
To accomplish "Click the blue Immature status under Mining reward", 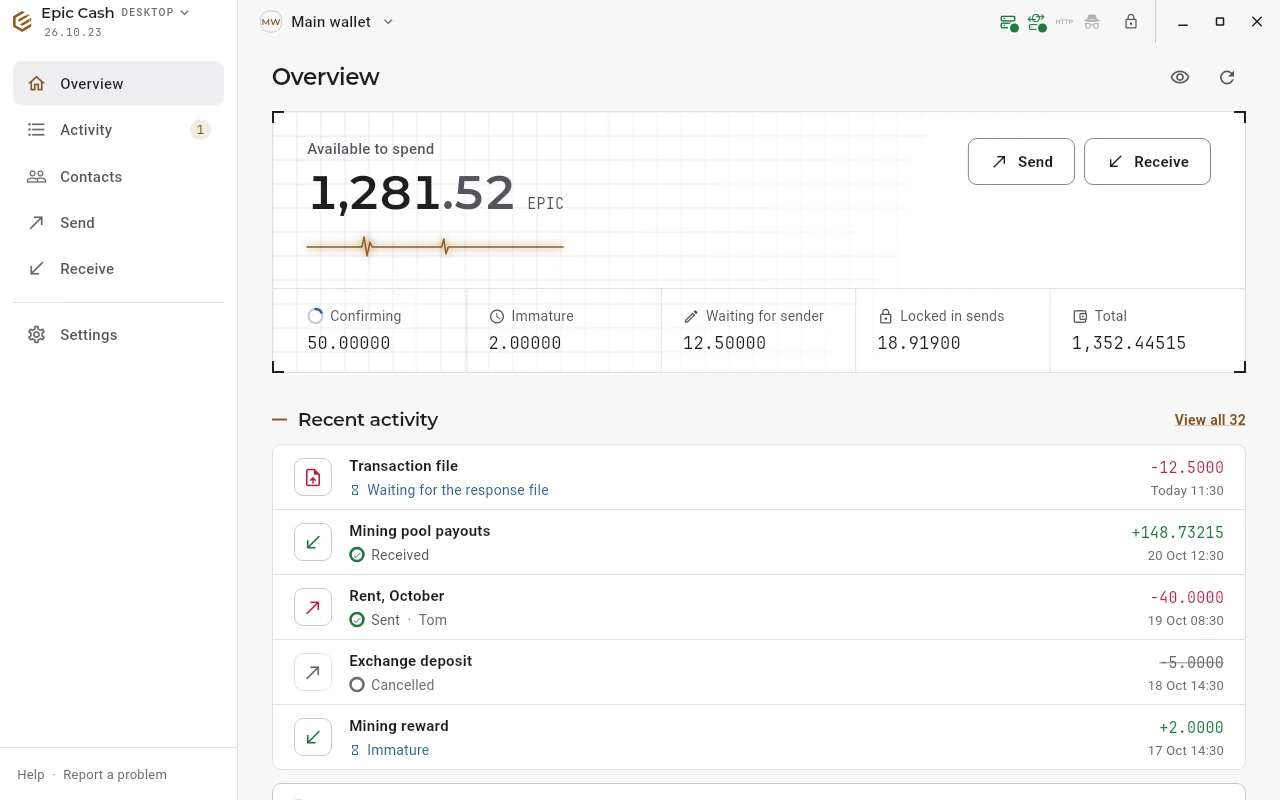I will click(389, 750).
